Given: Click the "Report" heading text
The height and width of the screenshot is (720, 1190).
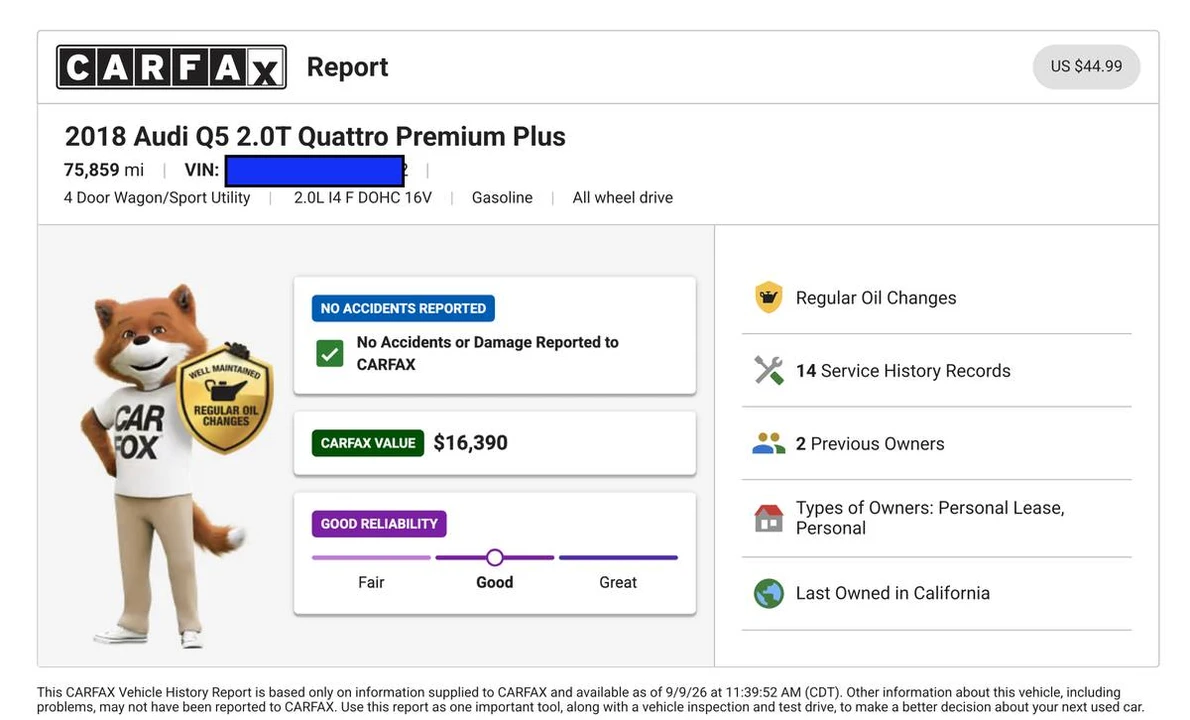Looking at the screenshot, I should [348, 67].
